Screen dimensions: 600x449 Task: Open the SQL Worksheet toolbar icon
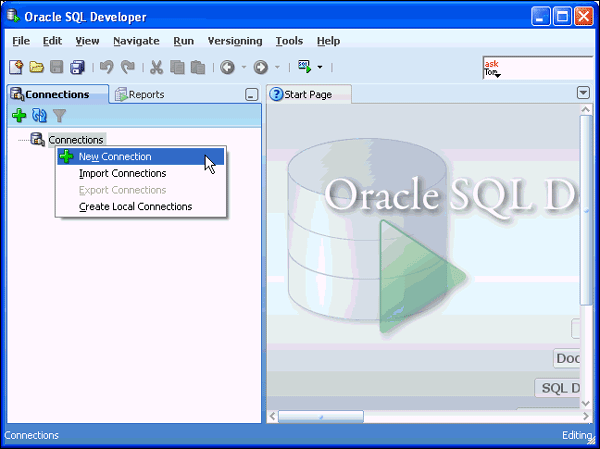pyautogui.click(x=305, y=67)
